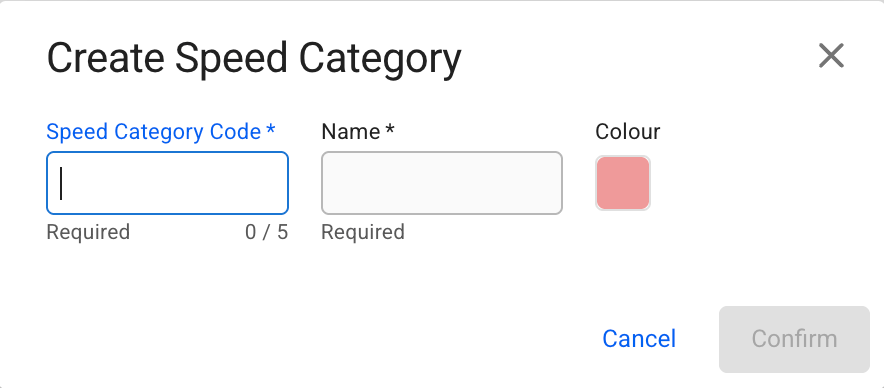Click the asterisk beside Speed Category Code
This screenshot has height=388, width=884.
270,129
